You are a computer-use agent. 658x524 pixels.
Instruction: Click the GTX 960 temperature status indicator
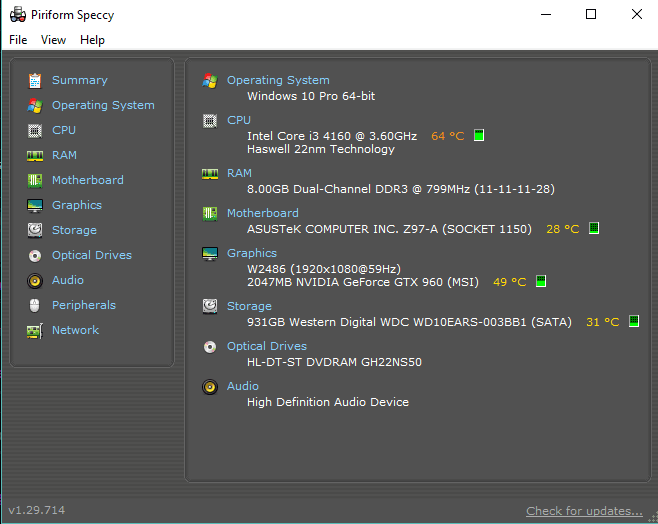[541, 282]
